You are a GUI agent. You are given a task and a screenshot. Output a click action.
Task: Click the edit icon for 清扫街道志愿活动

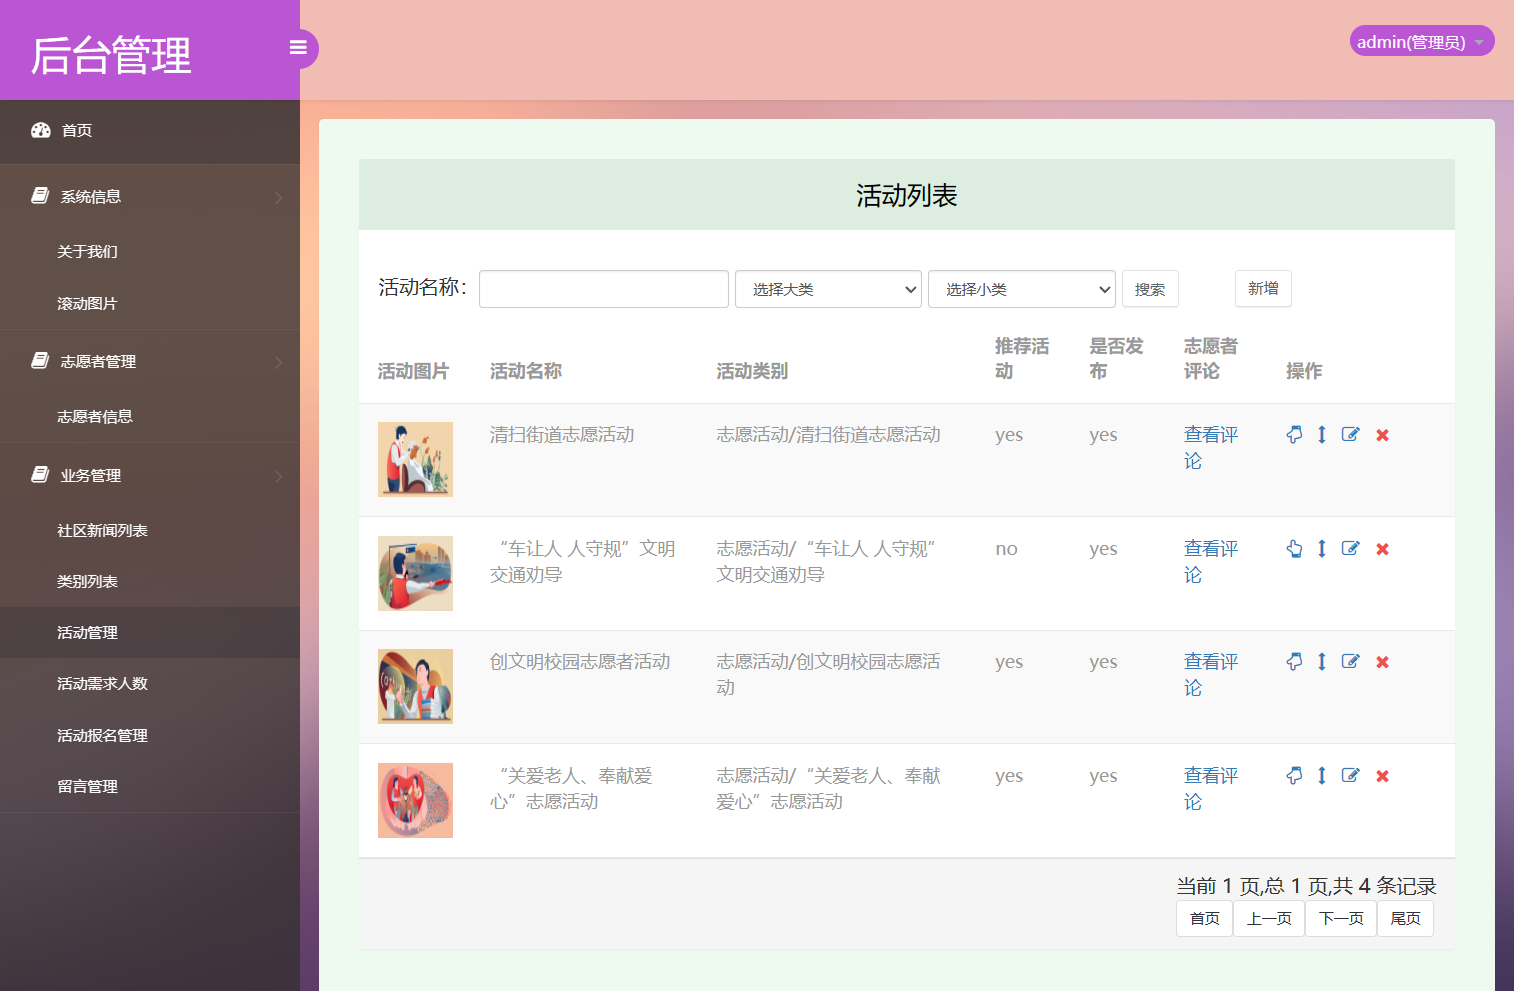coord(1350,434)
